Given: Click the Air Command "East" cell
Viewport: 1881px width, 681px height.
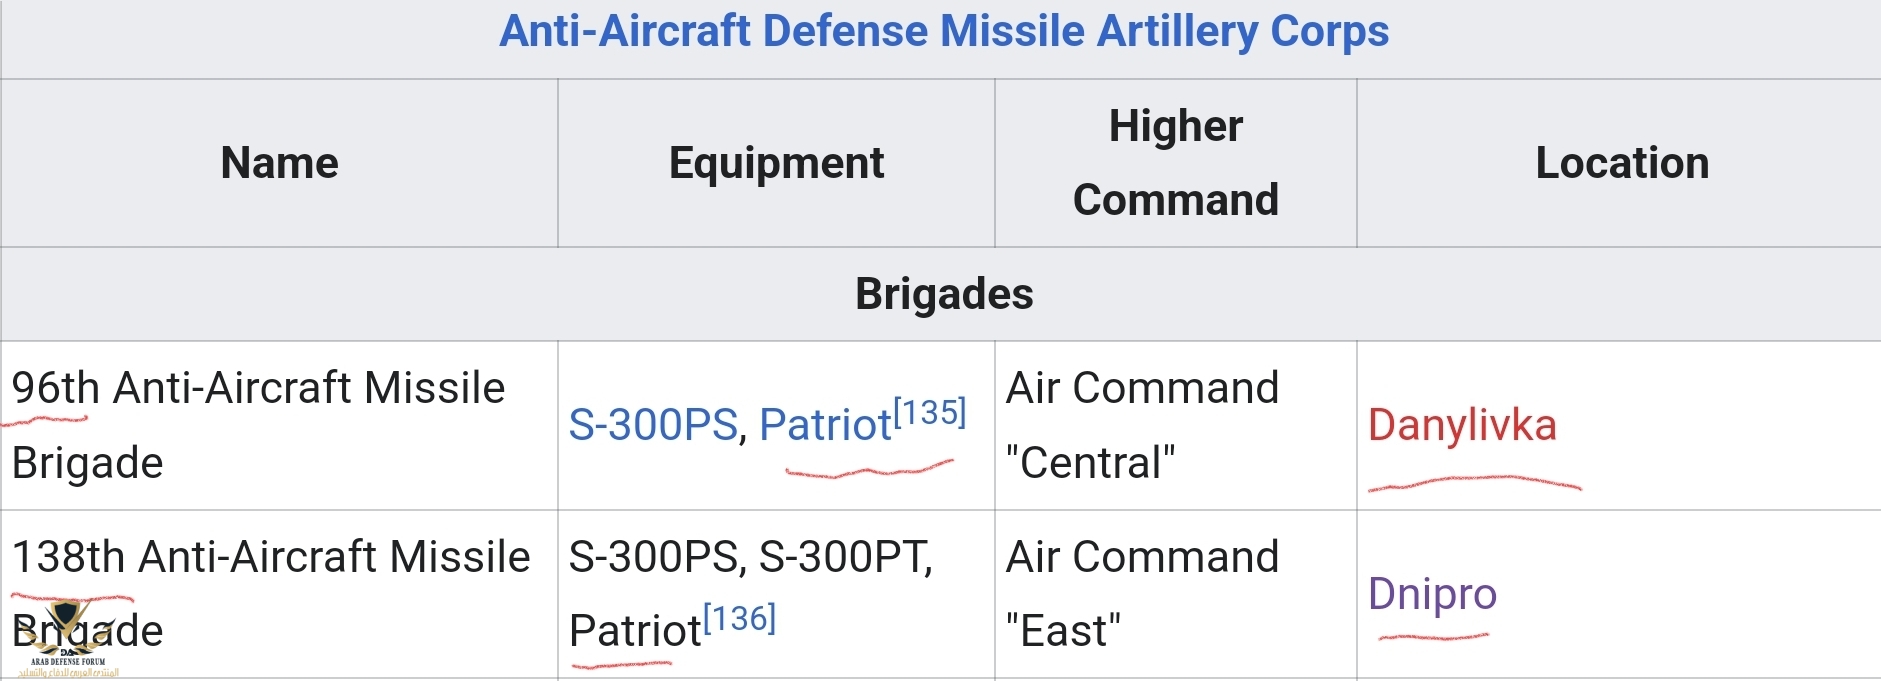Looking at the screenshot, I should pyautogui.click(x=1142, y=594).
